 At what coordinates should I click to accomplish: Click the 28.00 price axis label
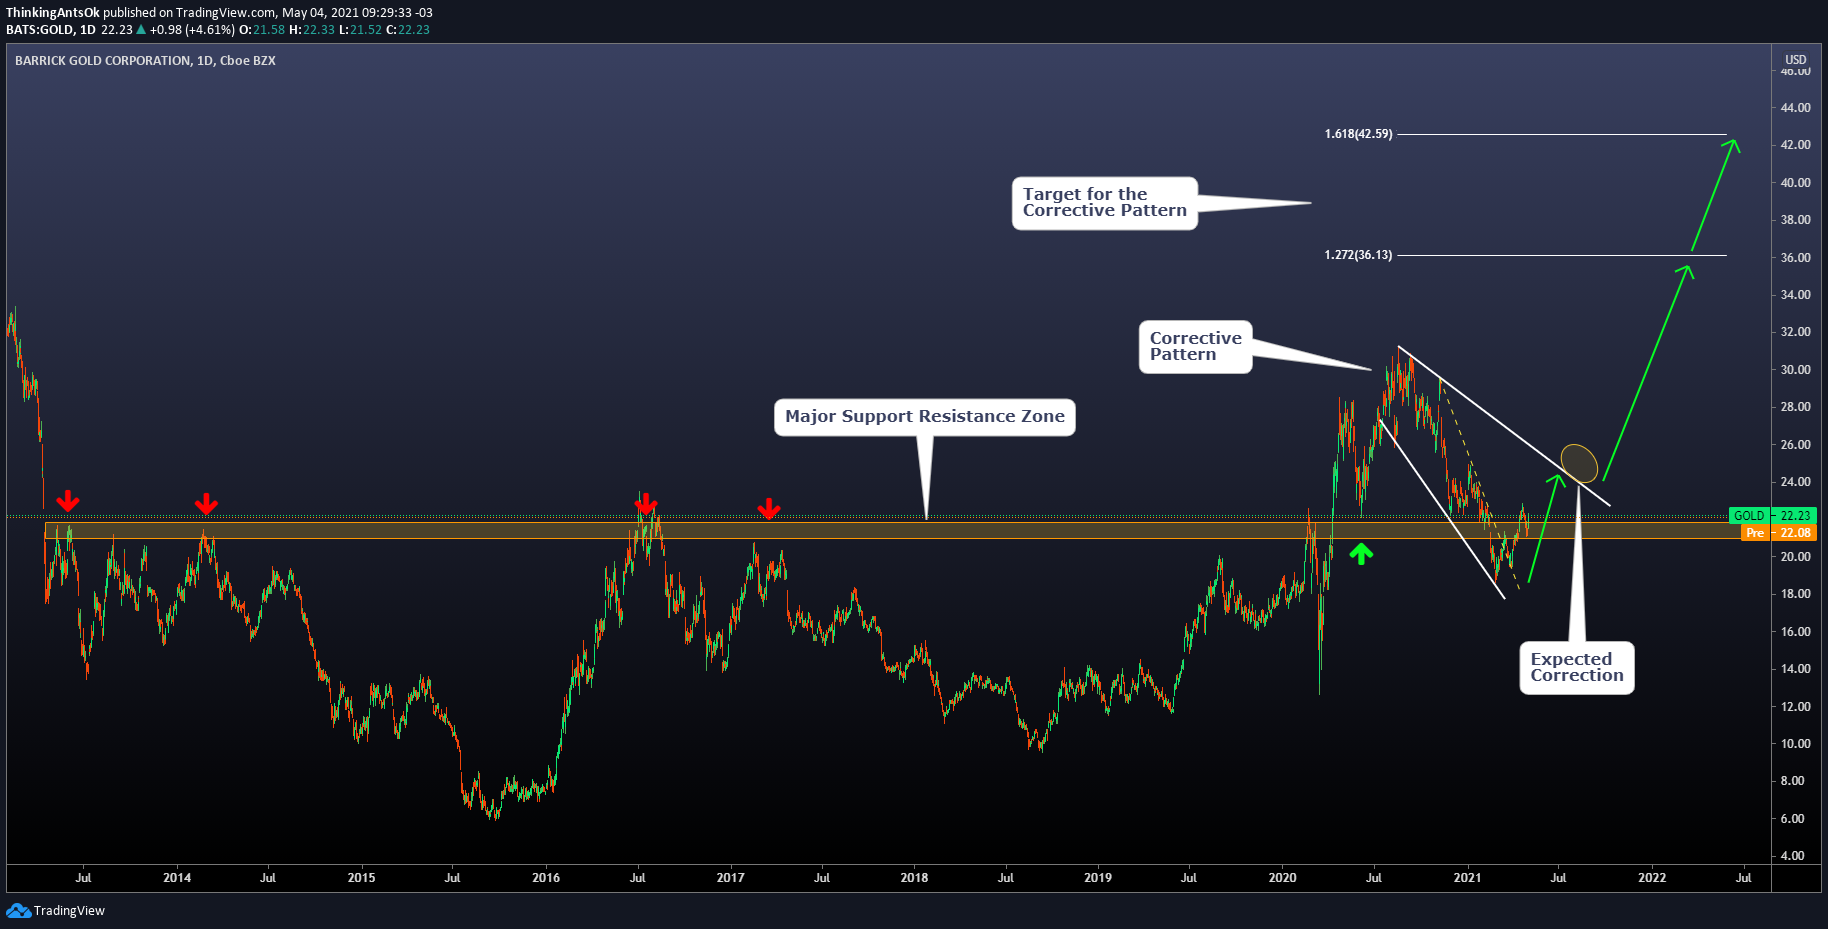1795,407
